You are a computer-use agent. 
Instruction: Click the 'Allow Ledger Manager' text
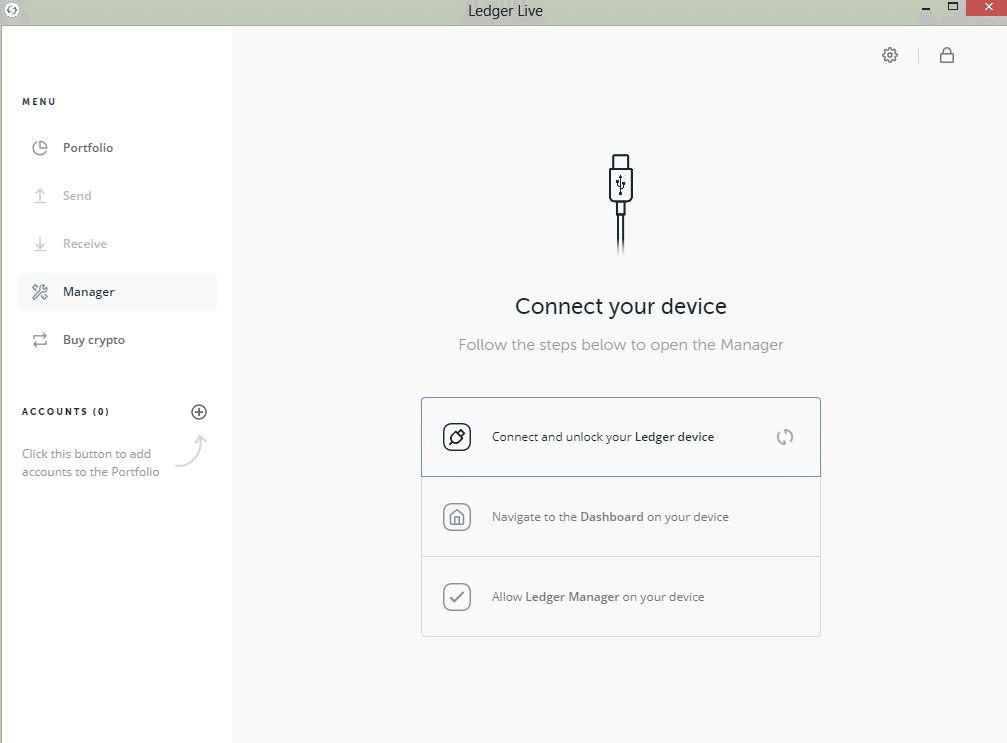598,597
